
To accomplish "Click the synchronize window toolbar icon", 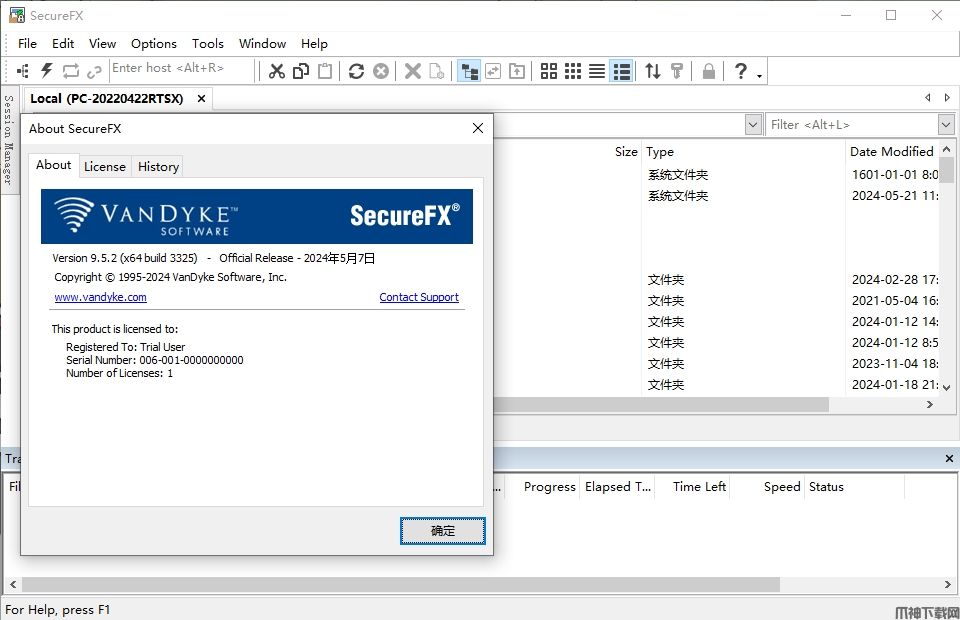I will tap(493, 71).
